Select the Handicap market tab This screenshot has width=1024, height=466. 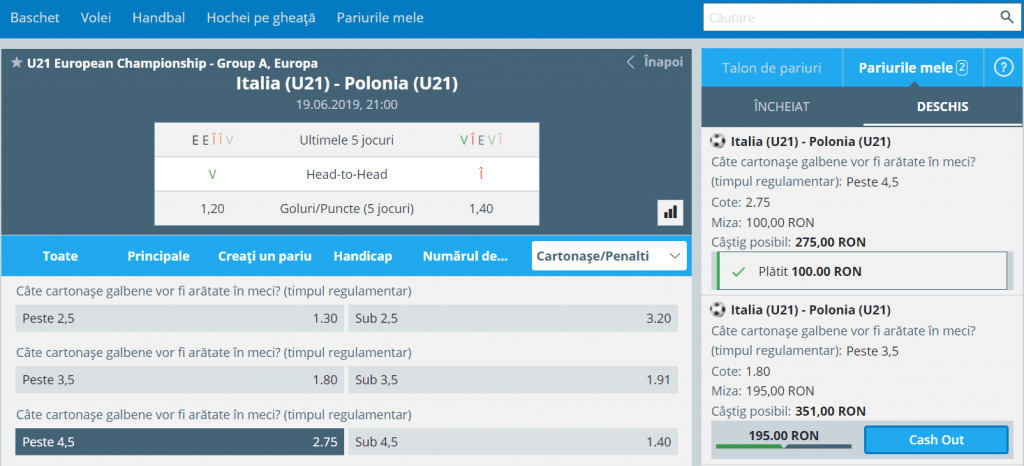(x=364, y=256)
